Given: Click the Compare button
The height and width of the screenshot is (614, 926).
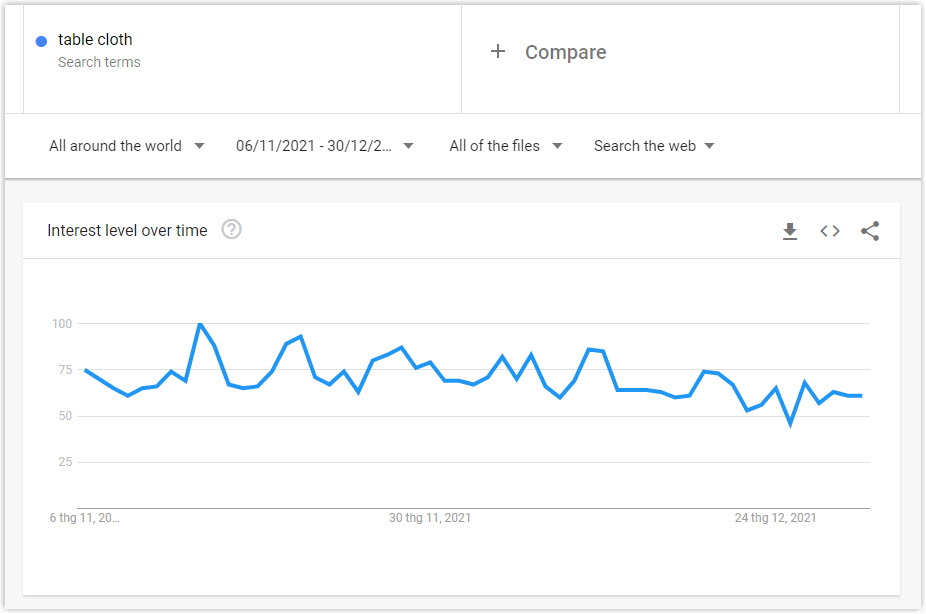Looking at the screenshot, I should click(x=548, y=52).
